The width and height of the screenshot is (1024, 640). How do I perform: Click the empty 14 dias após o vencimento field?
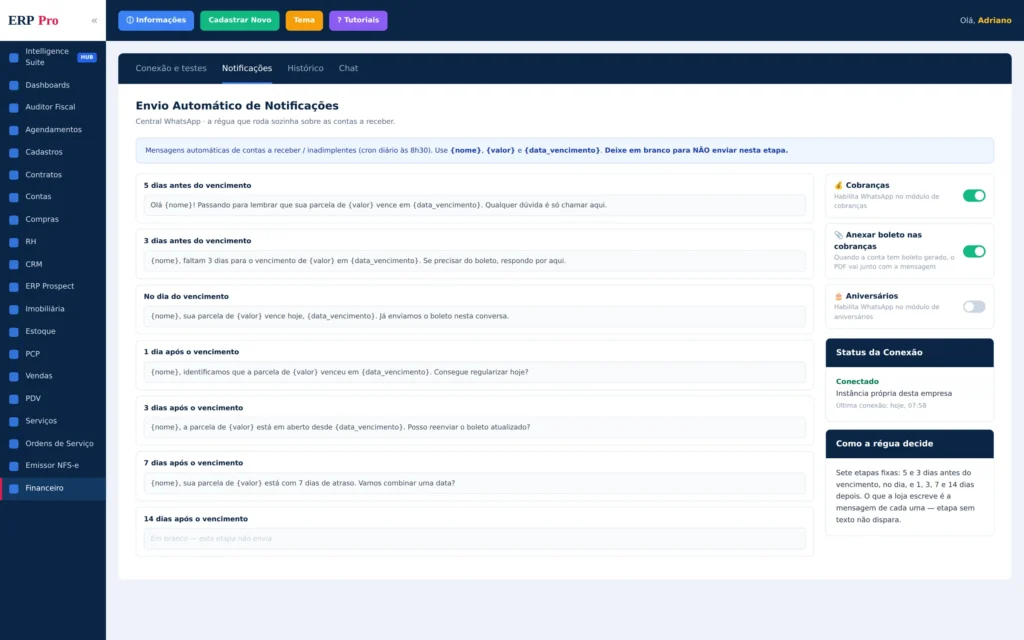click(x=474, y=539)
